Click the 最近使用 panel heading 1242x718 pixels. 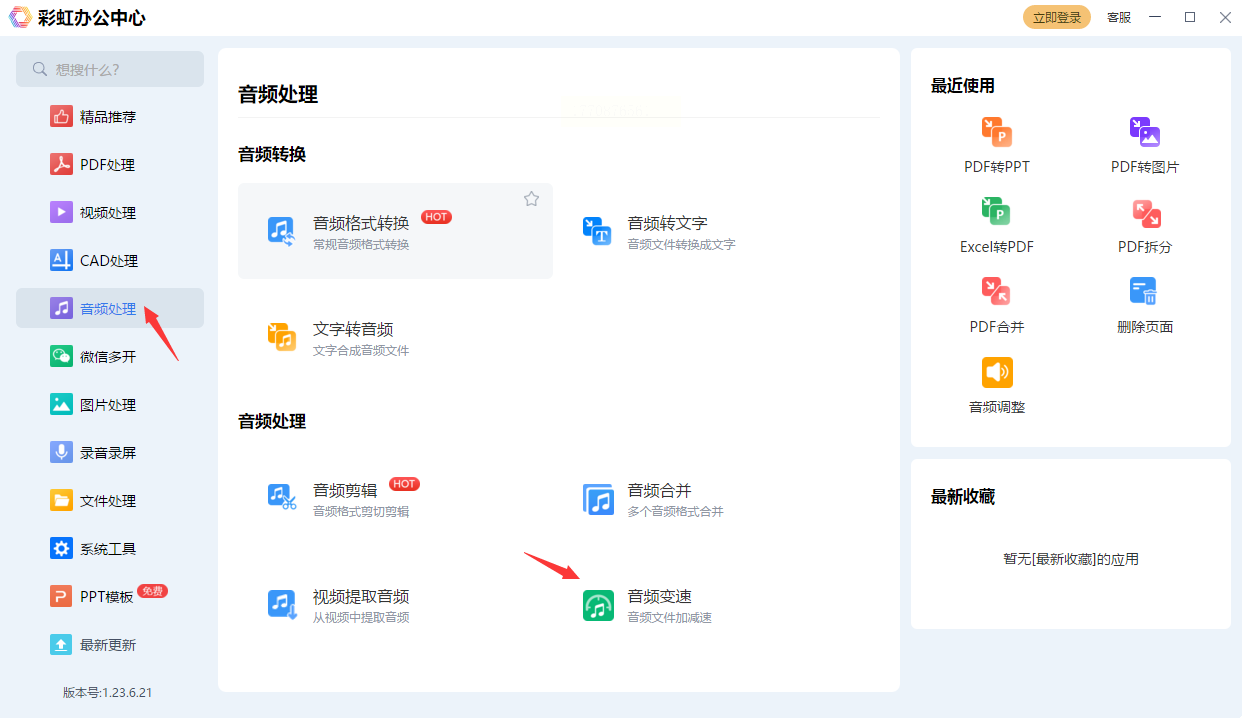(963, 86)
